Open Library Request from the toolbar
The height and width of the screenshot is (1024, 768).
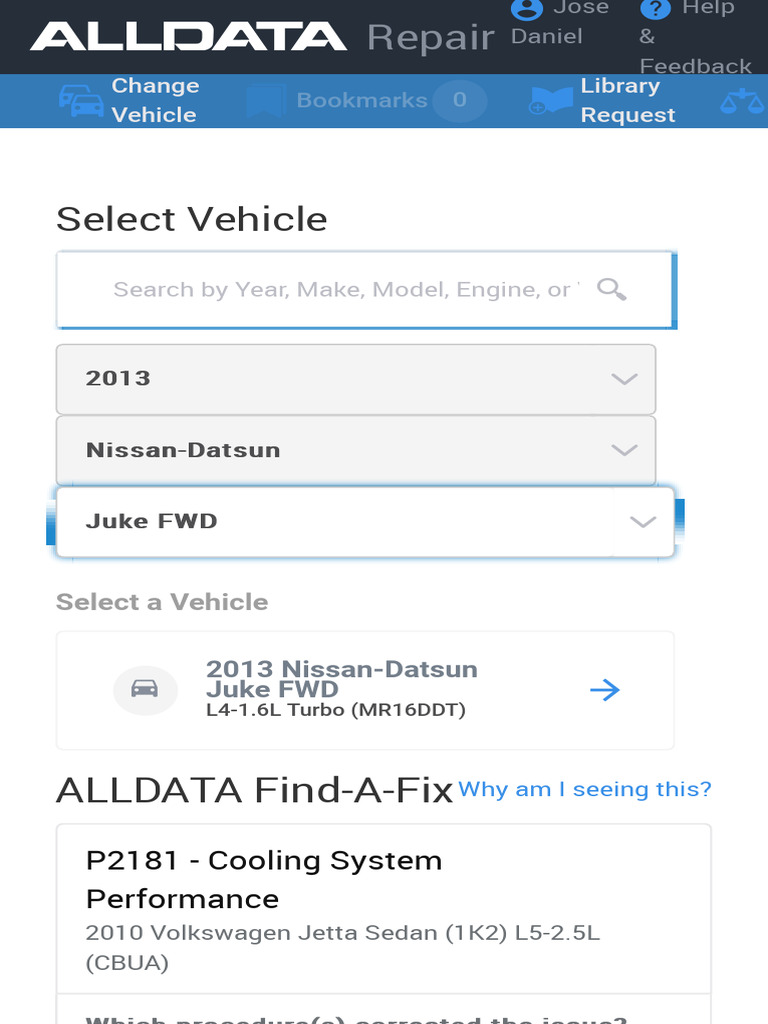point(627,100)
